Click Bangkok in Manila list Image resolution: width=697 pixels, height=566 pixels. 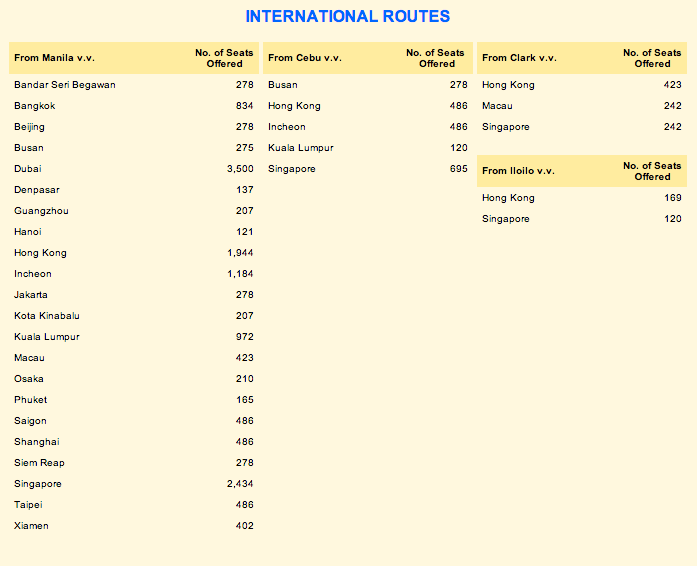[x=35, y=106]
